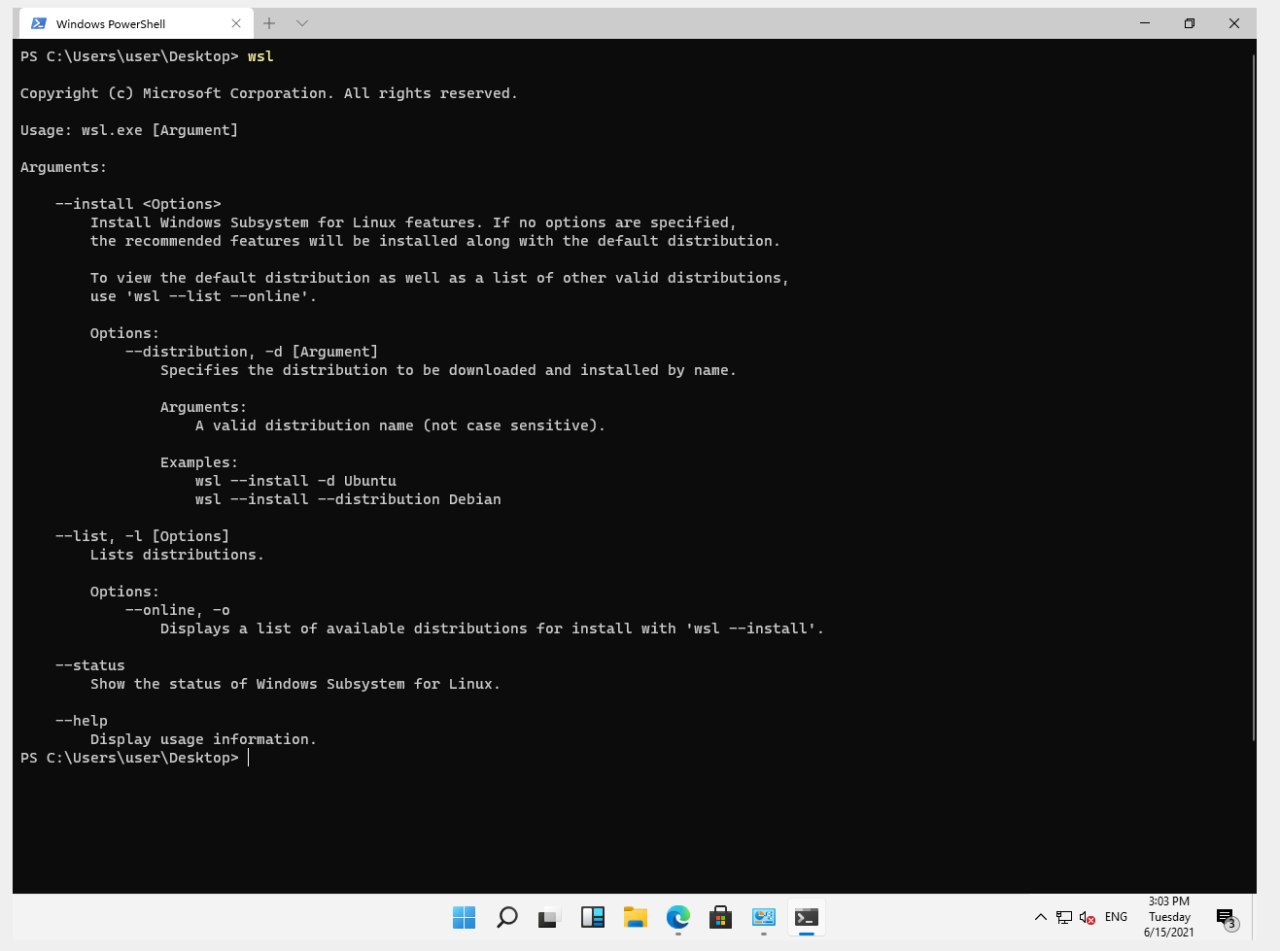Launch File Explorer from taskbar
The image size is (1280, 951).
pyautogui.click(x=635, y=917)
